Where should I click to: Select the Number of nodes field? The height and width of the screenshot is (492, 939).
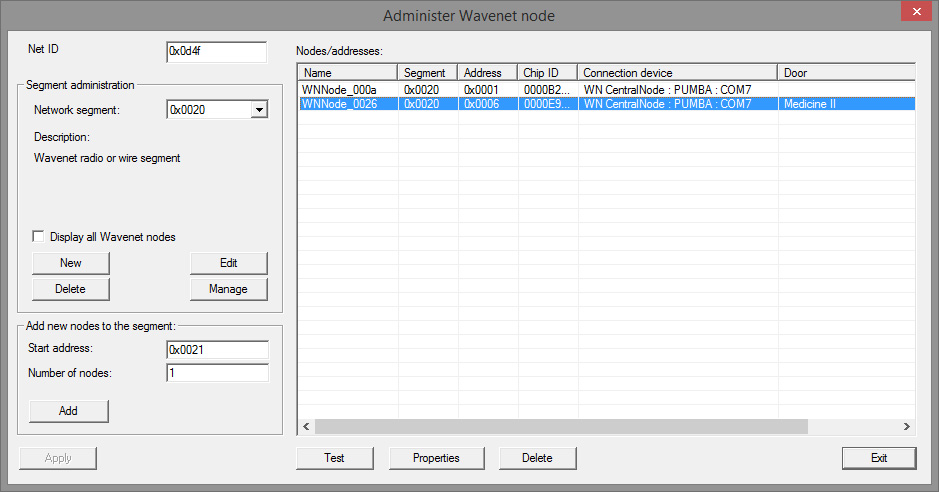217,373
